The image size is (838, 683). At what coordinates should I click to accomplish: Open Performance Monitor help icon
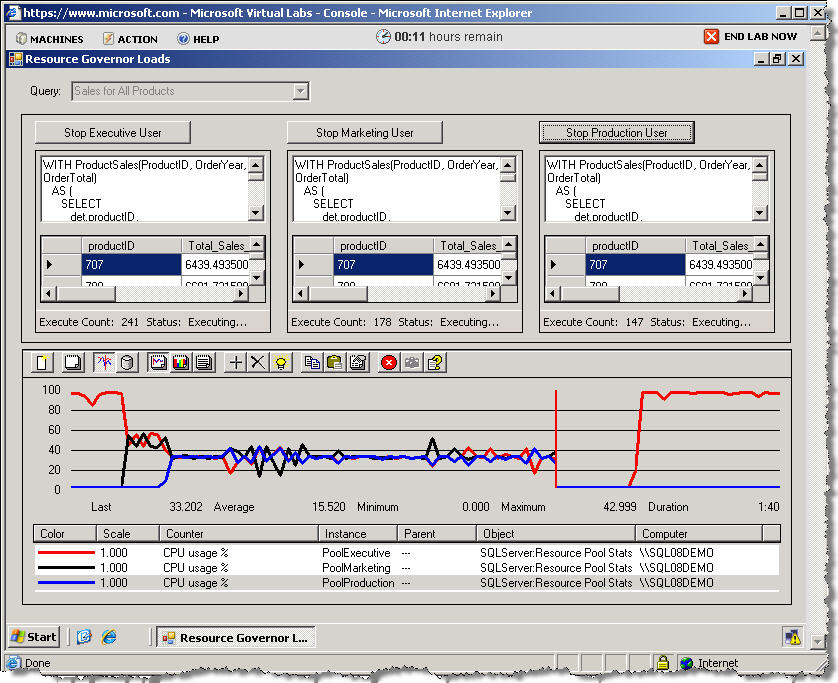coord(435,362)
